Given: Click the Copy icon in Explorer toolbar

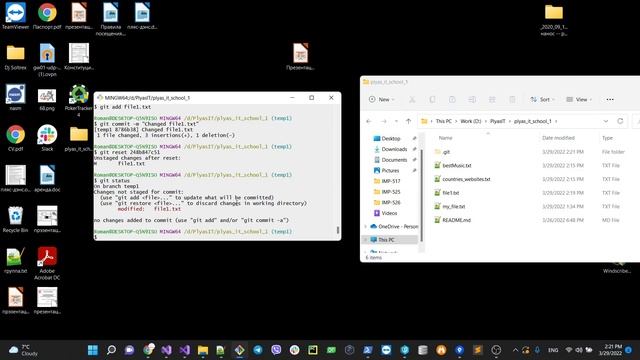Looking at the screenshot, I should (432, 100).
